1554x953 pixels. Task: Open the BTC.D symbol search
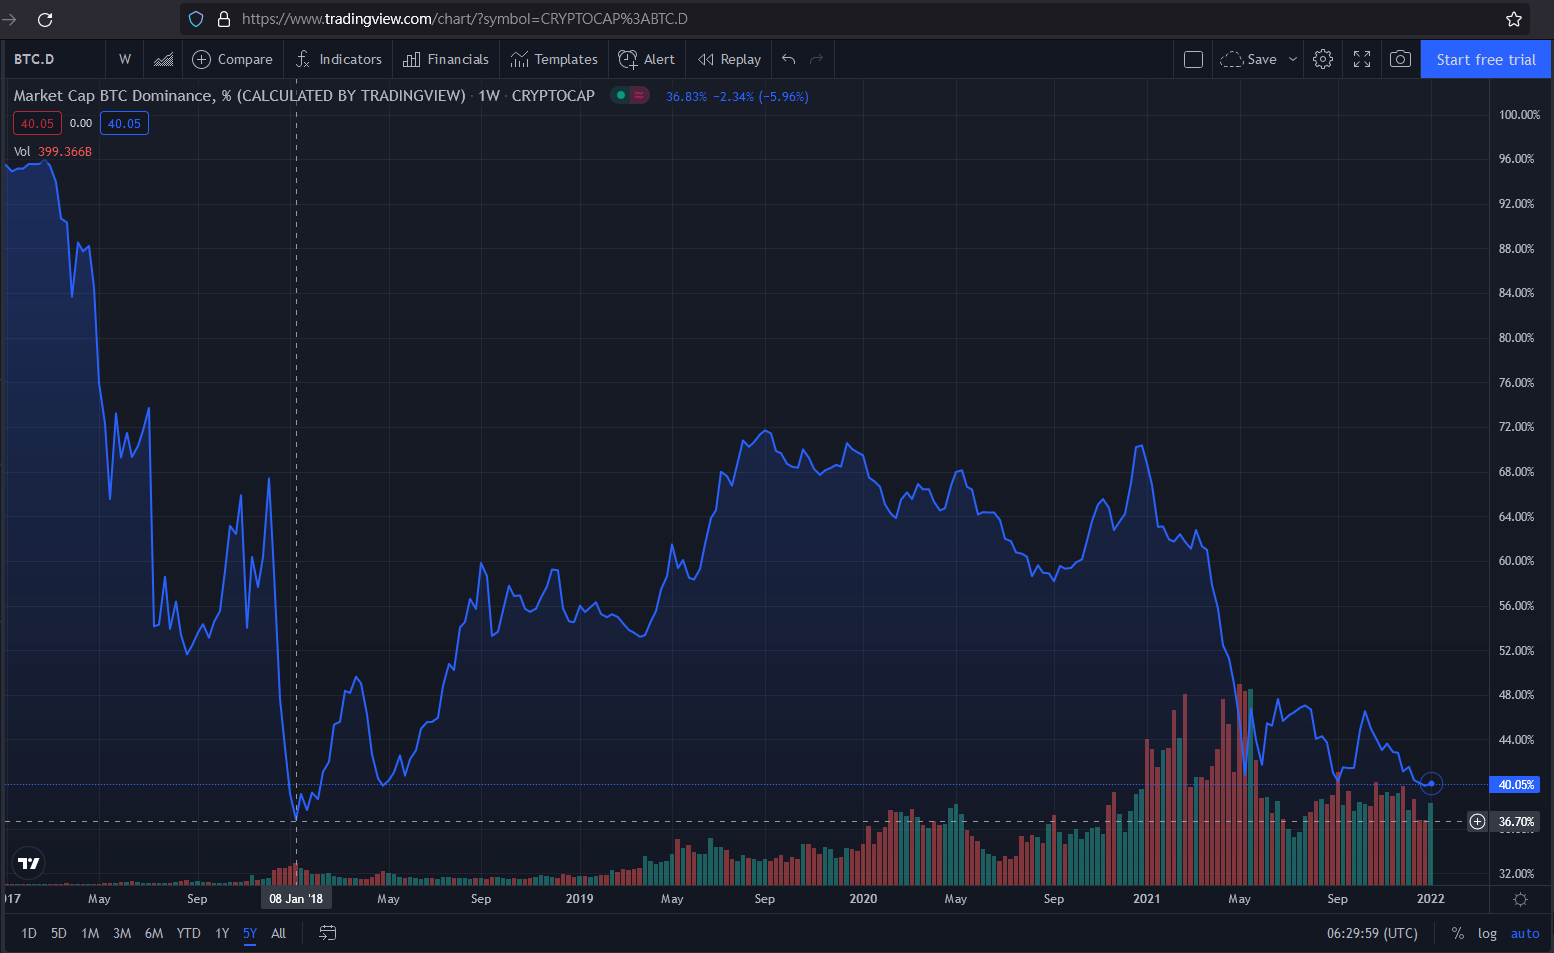click(x=34, y=59)
